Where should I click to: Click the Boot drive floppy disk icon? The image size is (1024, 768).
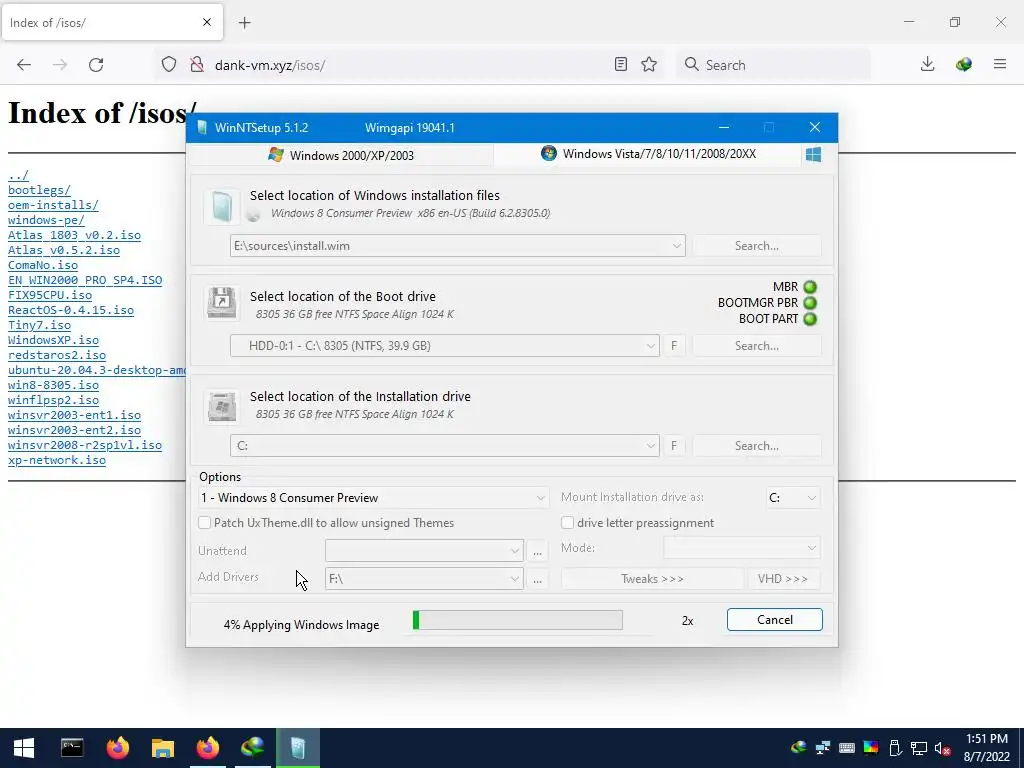[221, 302]
